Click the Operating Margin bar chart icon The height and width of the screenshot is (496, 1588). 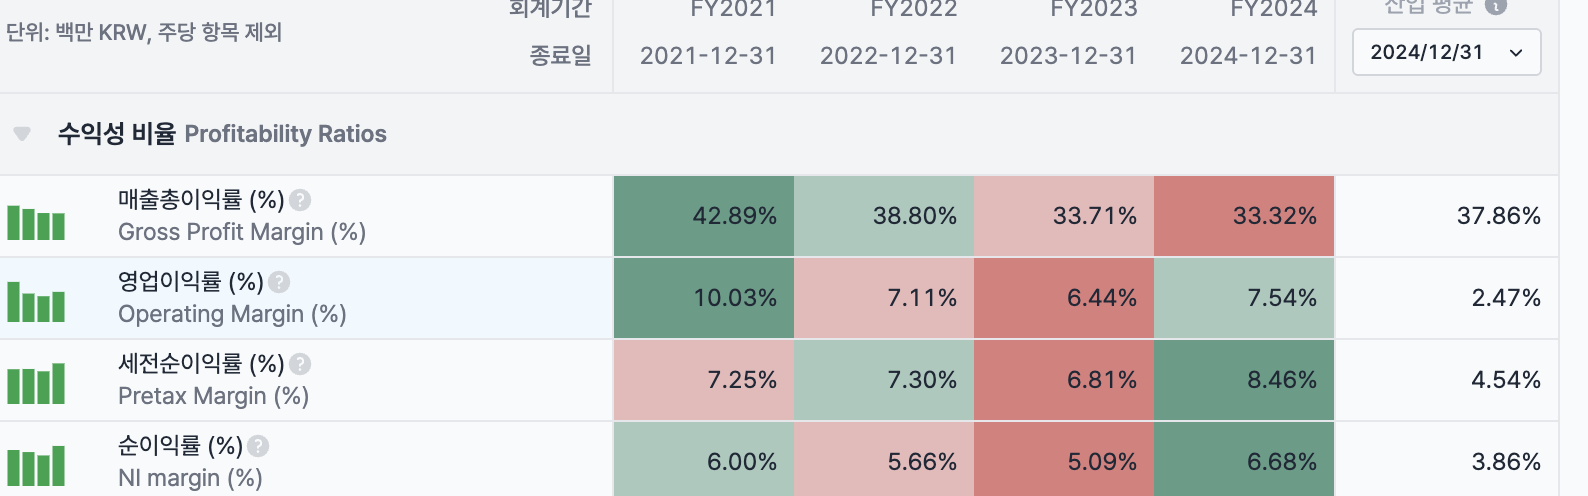point(36,303)
